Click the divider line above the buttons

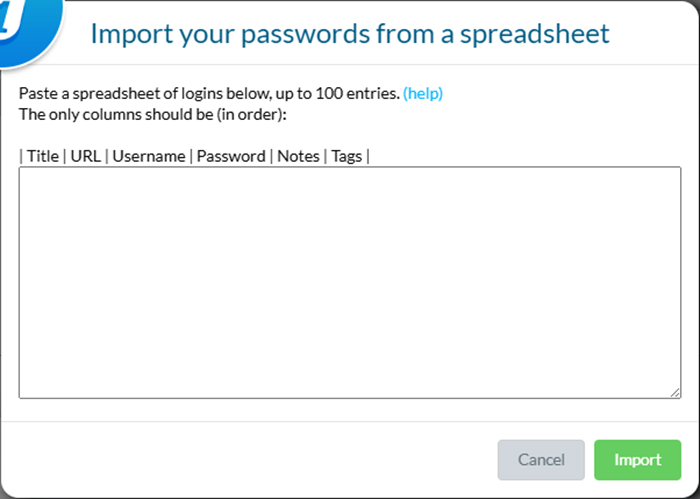[x=350, y=421]
